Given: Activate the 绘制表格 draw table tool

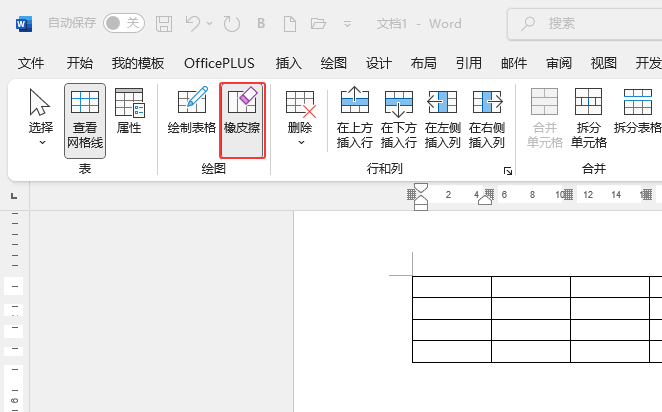Looking at the screenshot, I should [192, 111].
